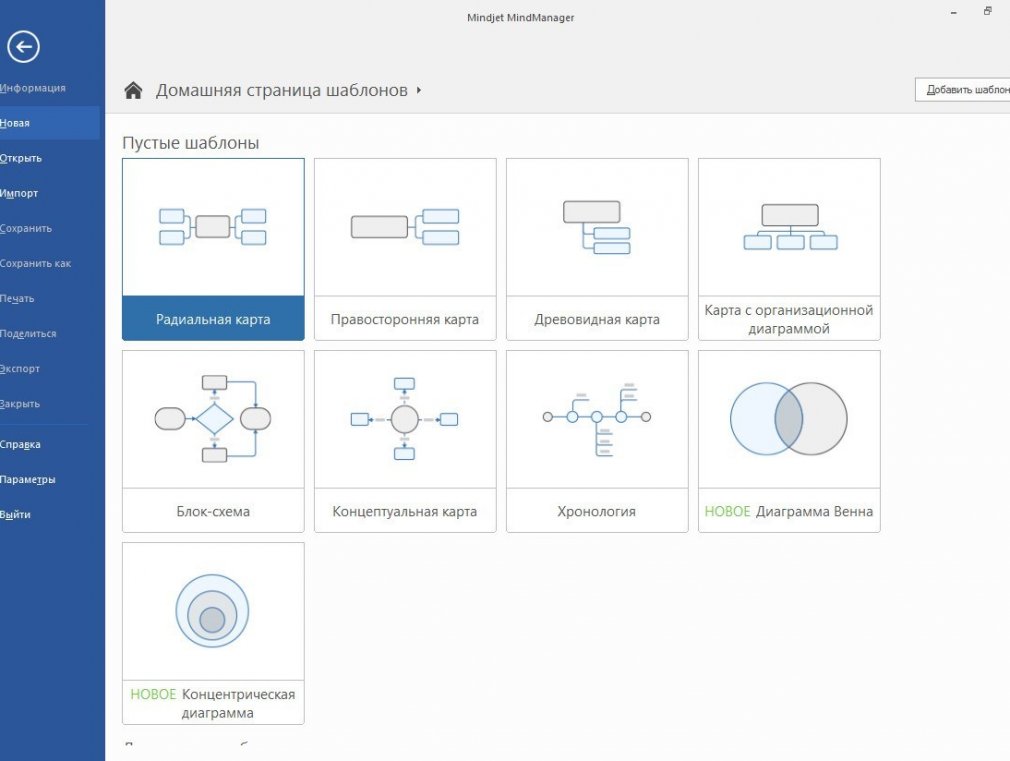Viewport: 1010px width, 761px height.
Task: Select the Хронология timeline icon
Action: pos(597,419)
